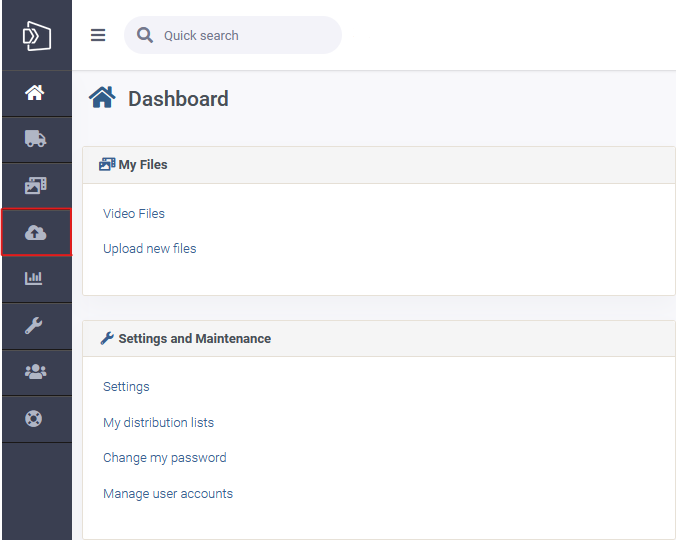Open the Settings link

click(126, 387)
